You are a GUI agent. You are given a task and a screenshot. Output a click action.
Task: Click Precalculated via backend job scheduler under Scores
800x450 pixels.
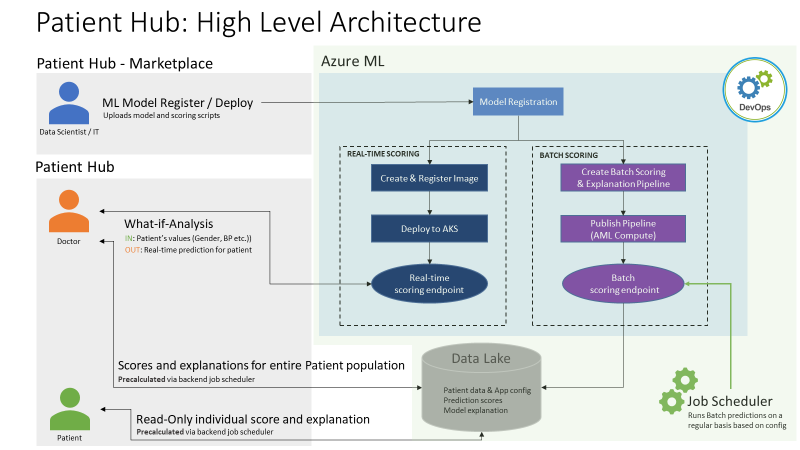[186, 379]
